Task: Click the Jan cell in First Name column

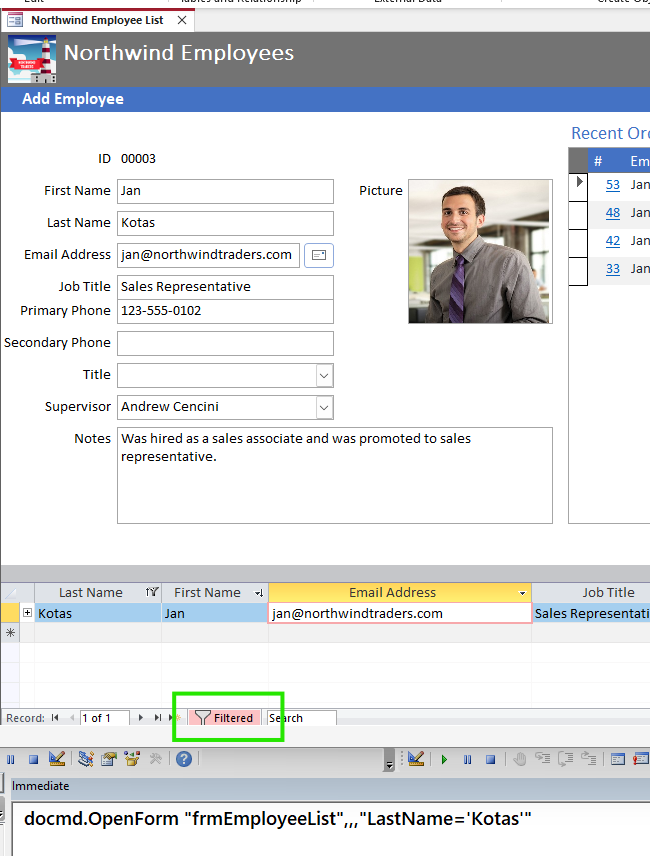Action: [214, 613]
